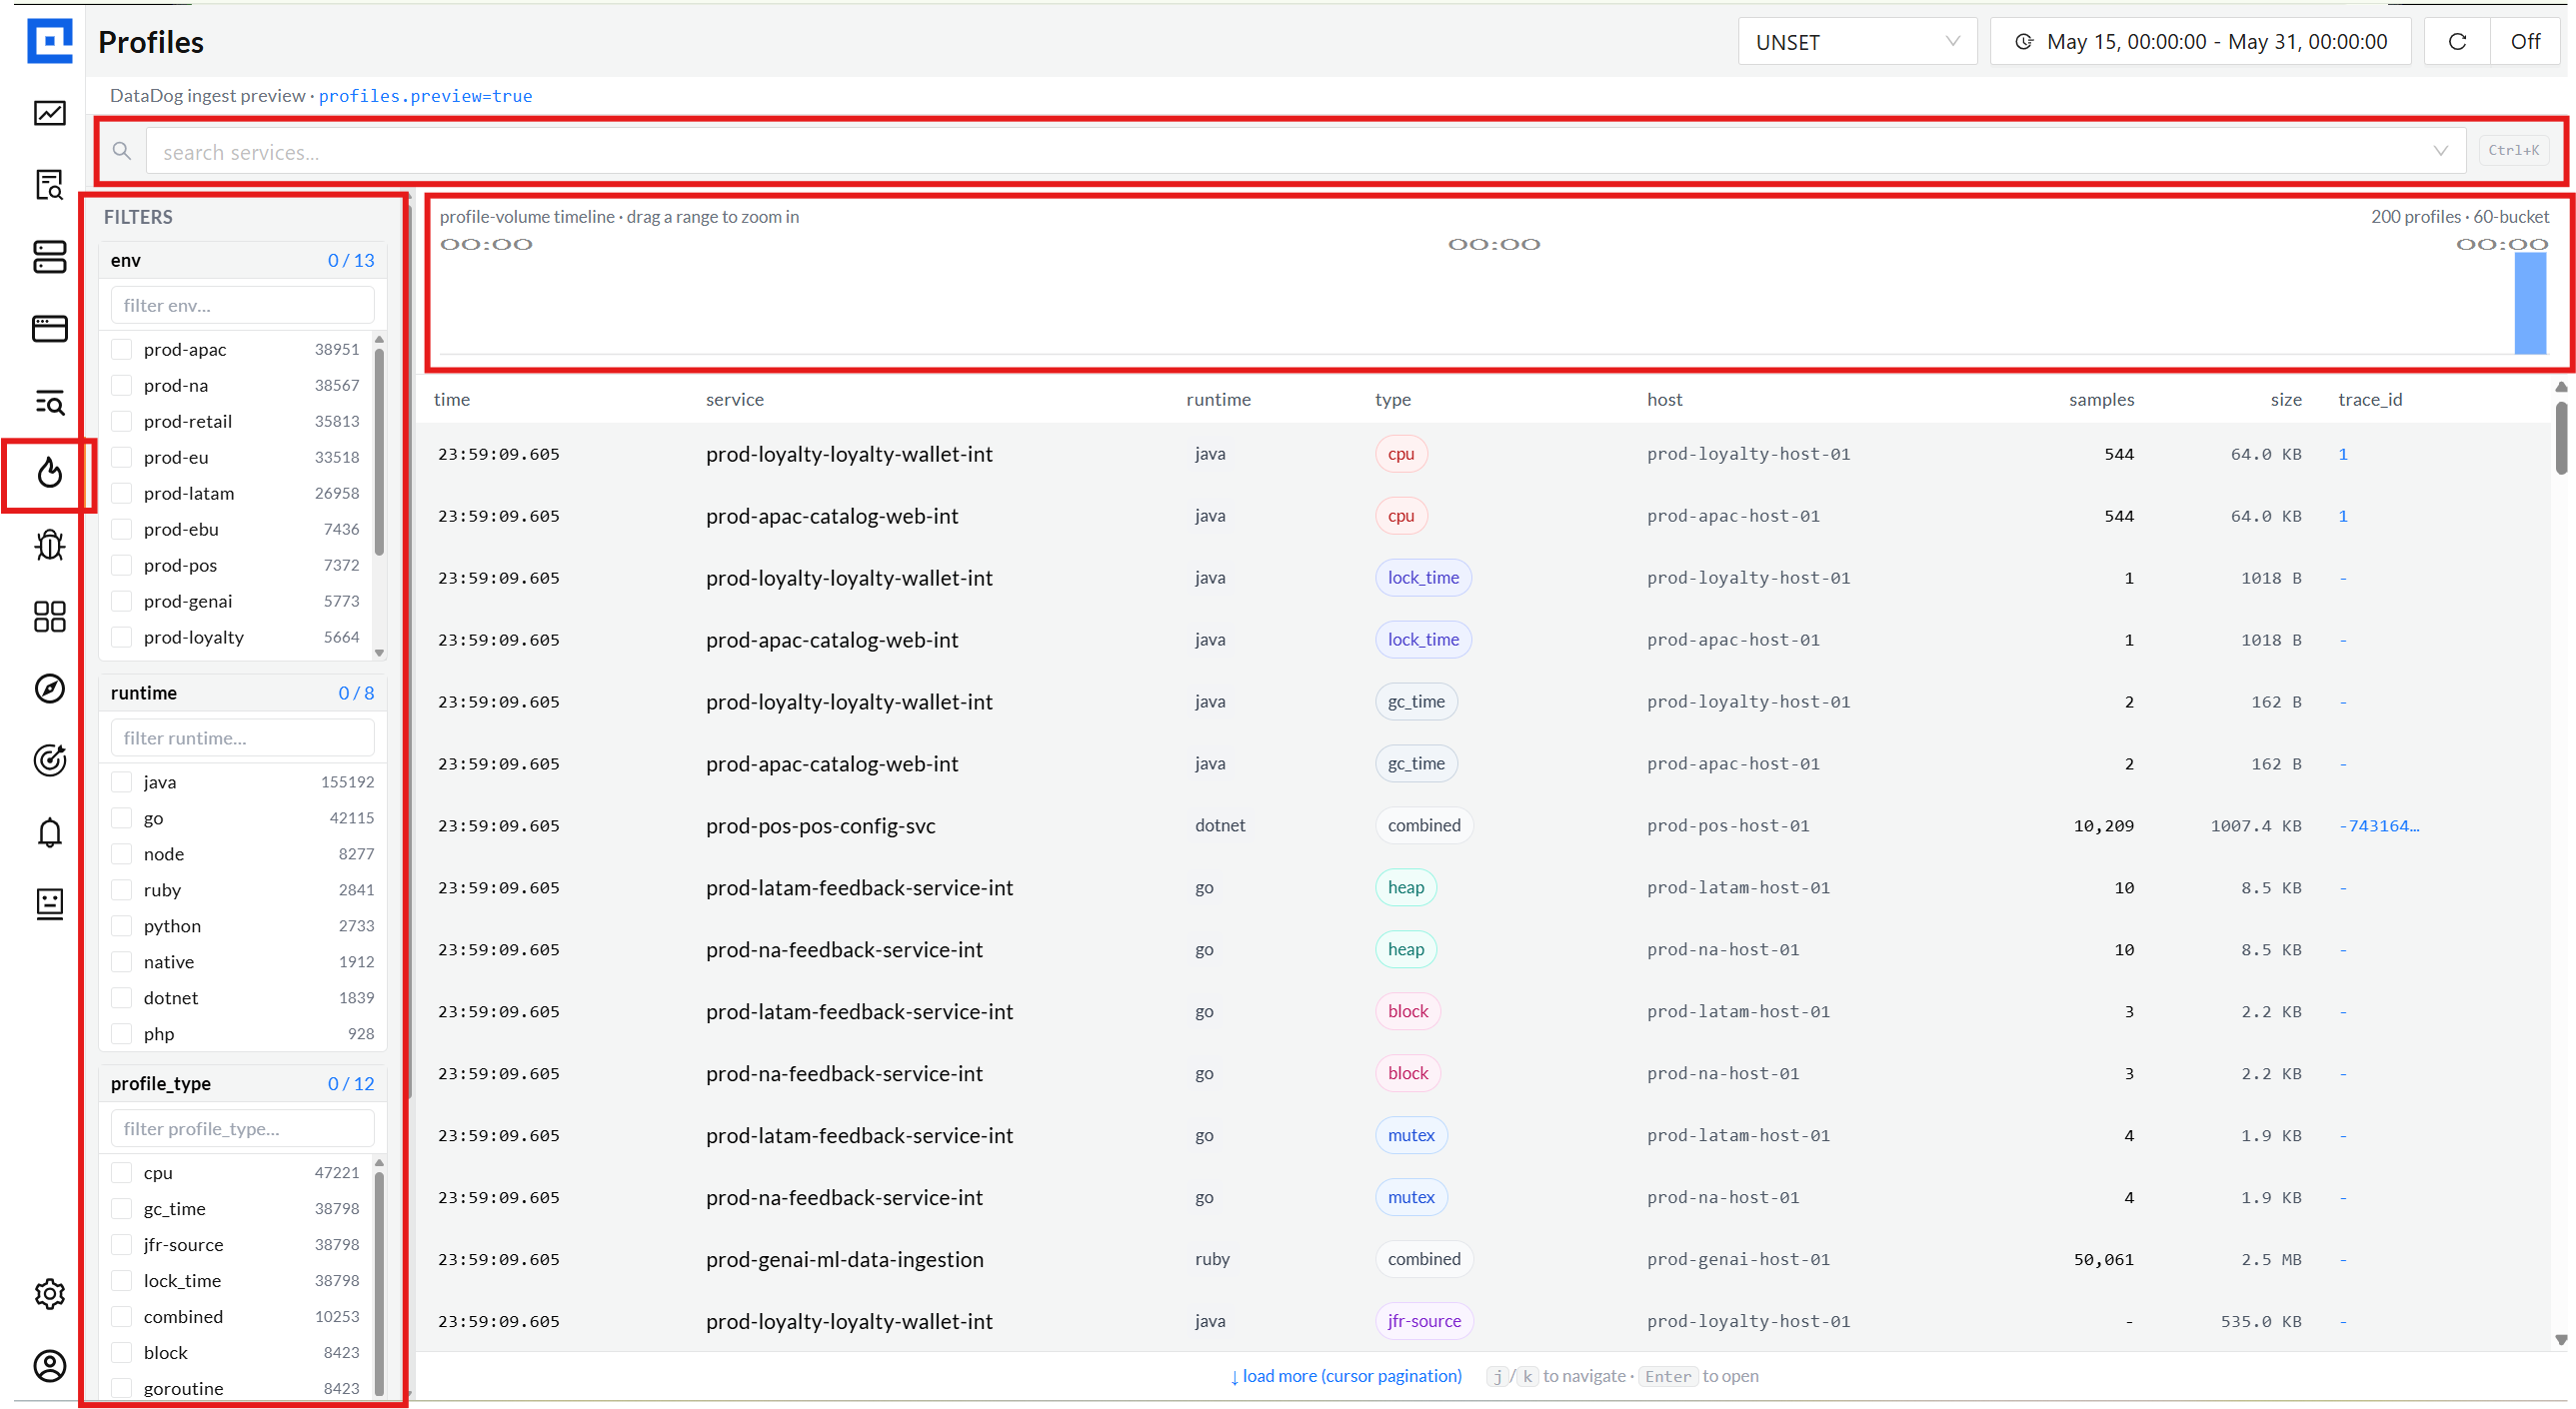The height and width of the screenshot is (1409, 2576).
Task: Open the window panel sidebar icon
Action: pyautogui.click(x=49, y=329)
